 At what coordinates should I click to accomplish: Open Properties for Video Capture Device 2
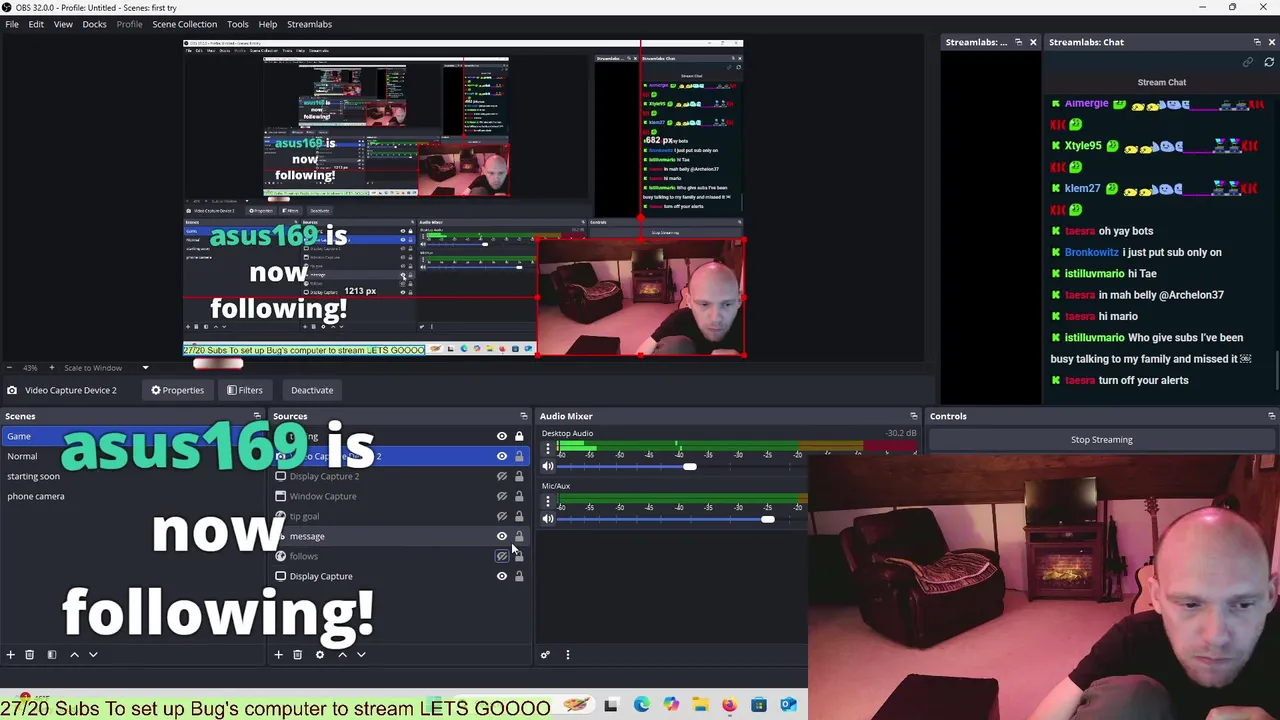[x=177, y=390]
